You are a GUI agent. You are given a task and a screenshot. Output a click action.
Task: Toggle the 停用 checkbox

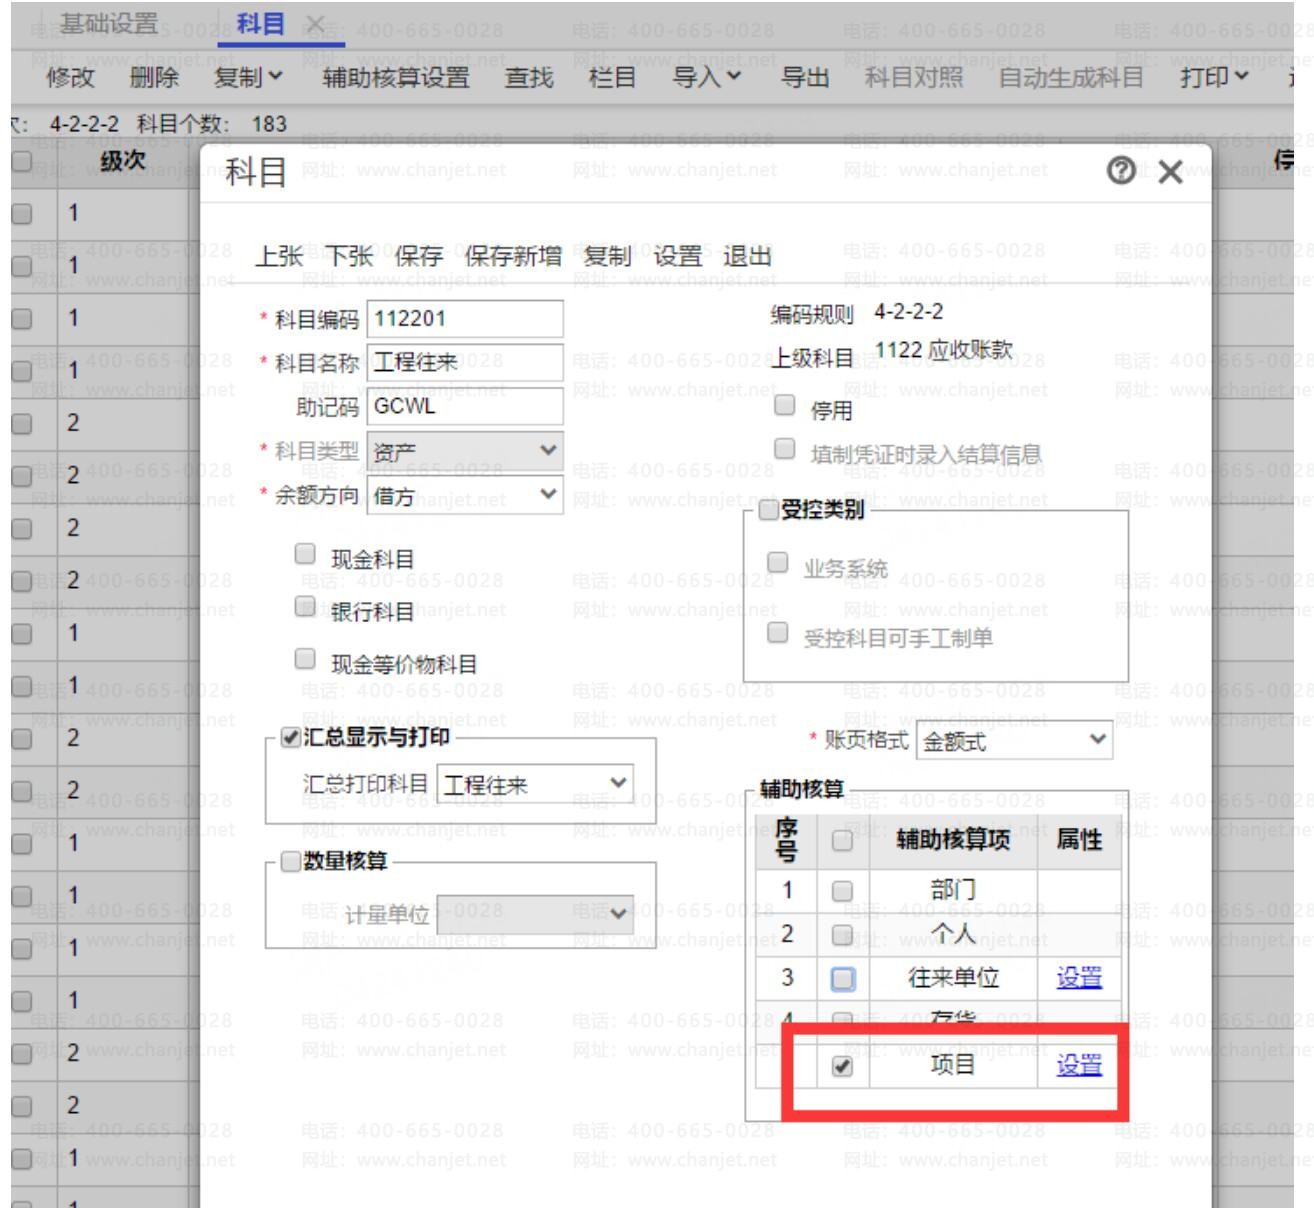785,405
